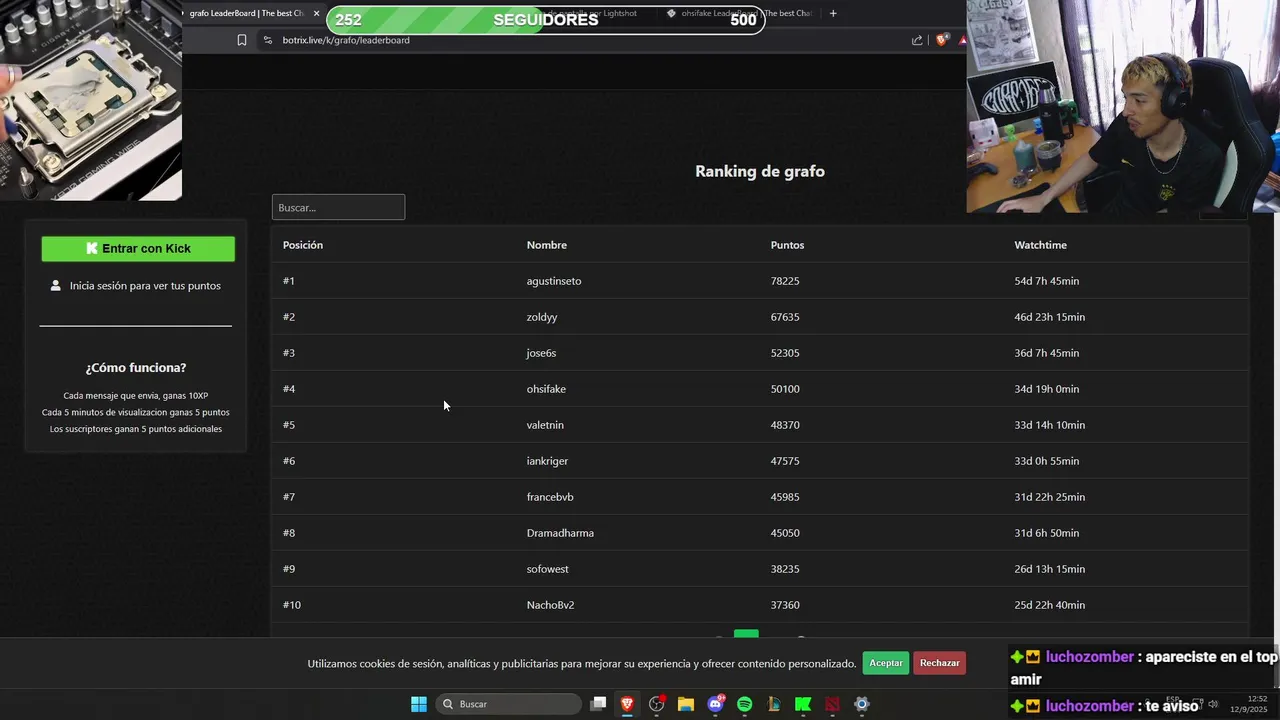
Task: Open League of Legends taskbar icon
Action: 774,704
